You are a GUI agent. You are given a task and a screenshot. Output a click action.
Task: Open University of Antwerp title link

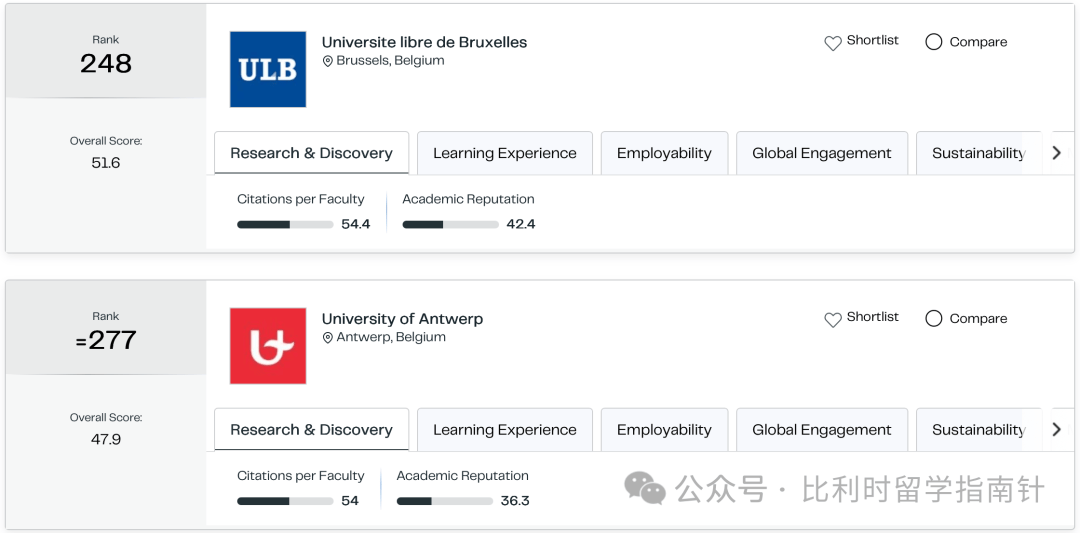(x=402, y=319)
